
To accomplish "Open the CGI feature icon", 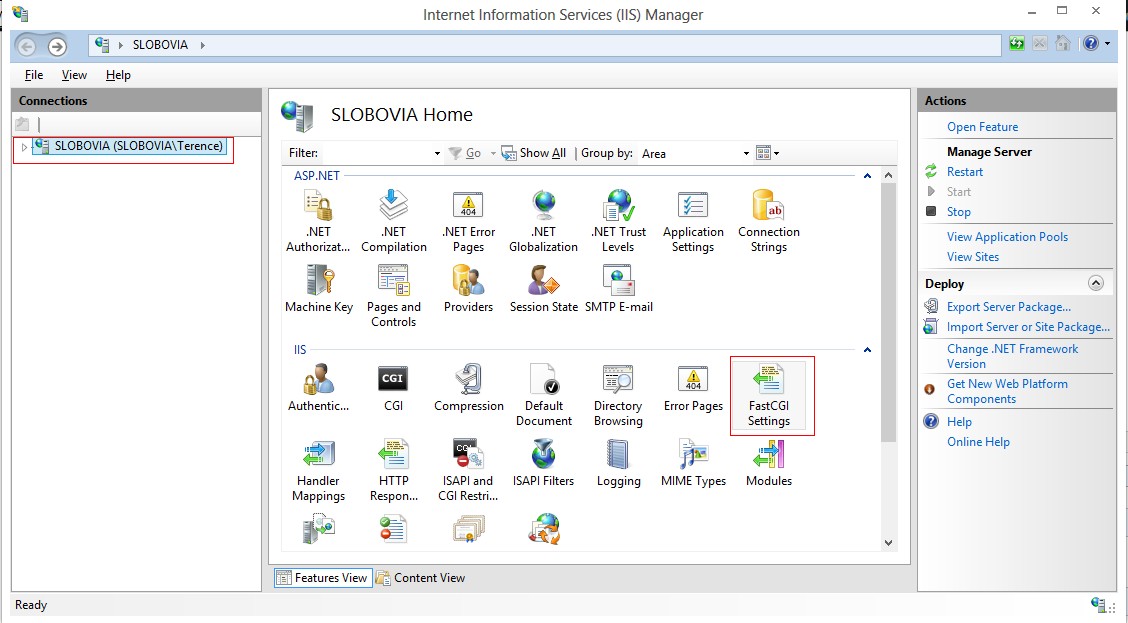I will point(394,388).
